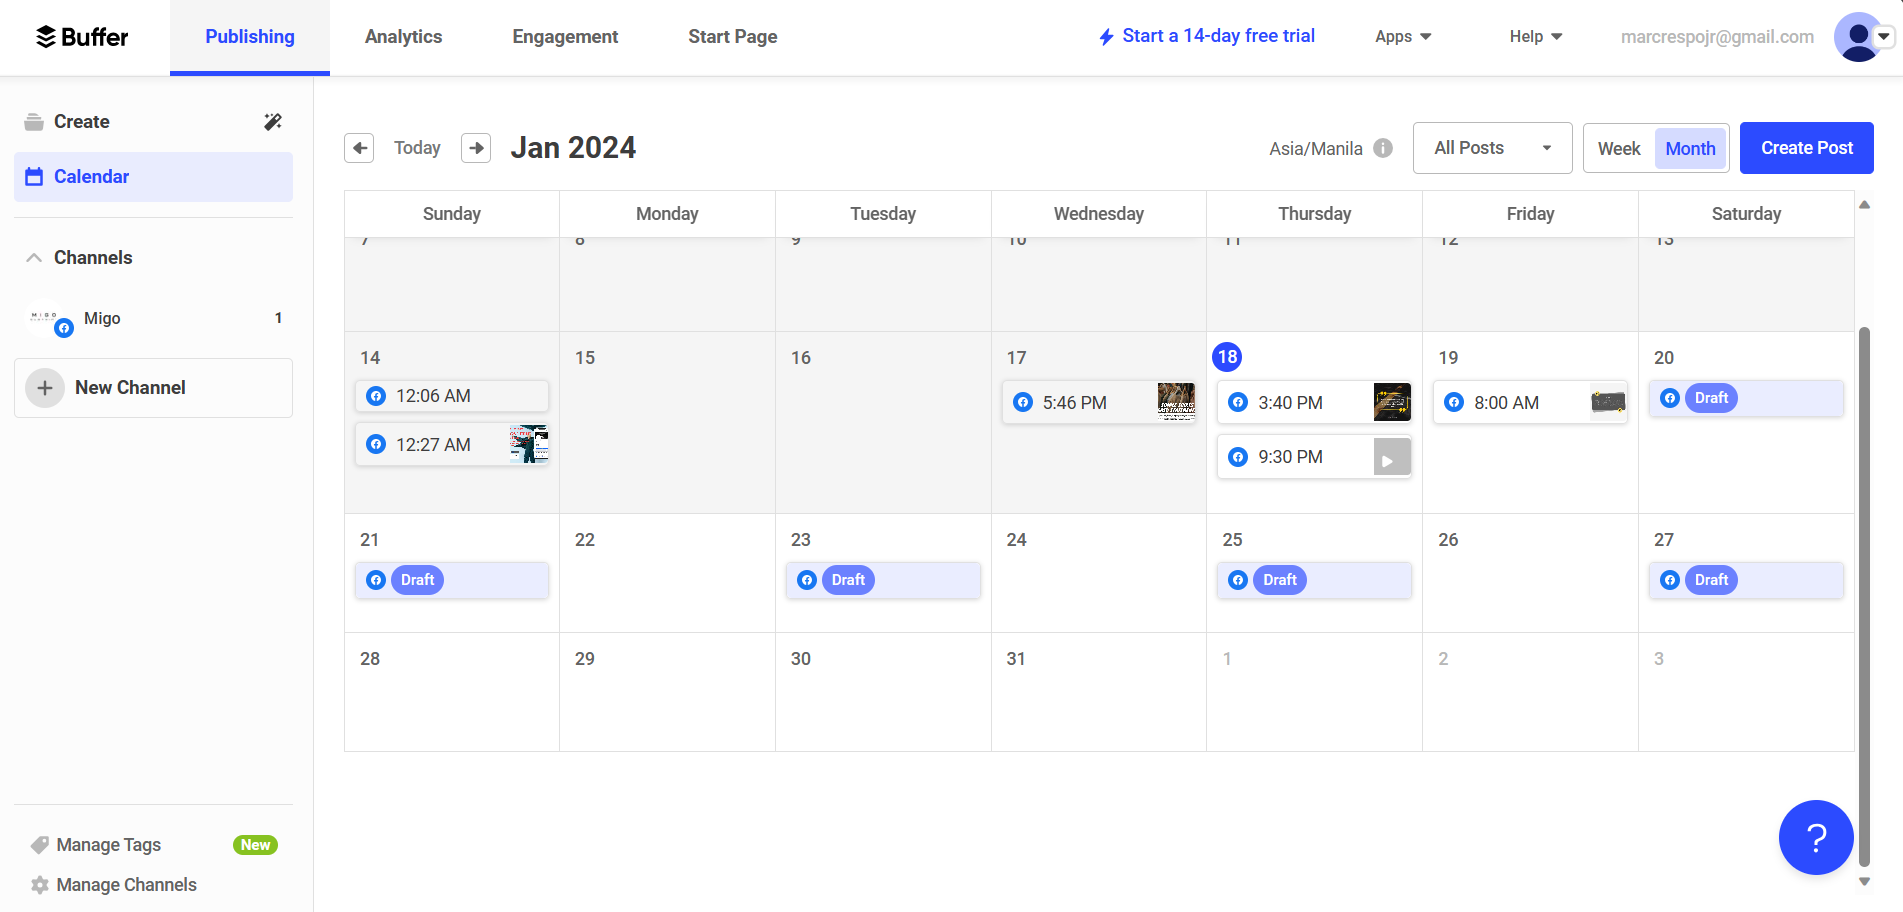Switch calendar to Week view

click(1618, 148)
